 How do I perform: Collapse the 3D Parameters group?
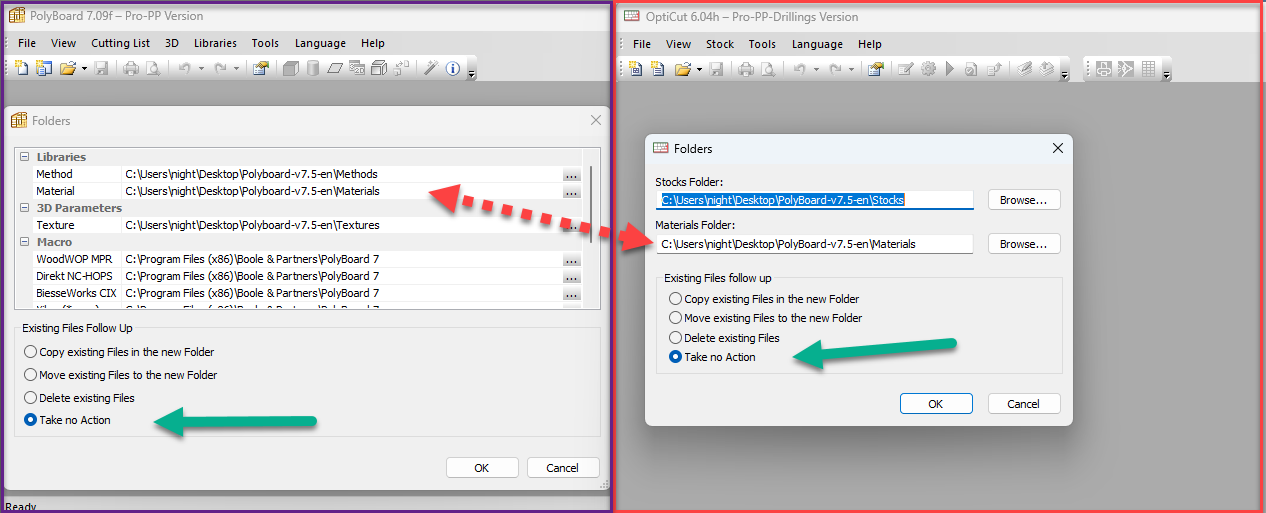[x=24, y=208]
